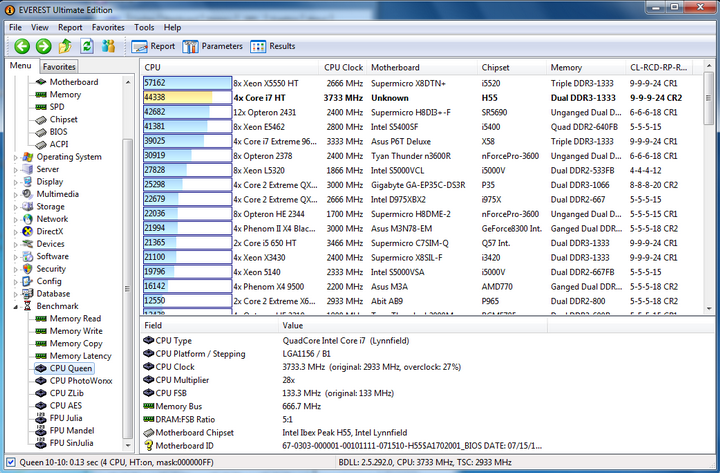Click the Multimedia tree icon

pyautogui.click(x=28, y=194)
